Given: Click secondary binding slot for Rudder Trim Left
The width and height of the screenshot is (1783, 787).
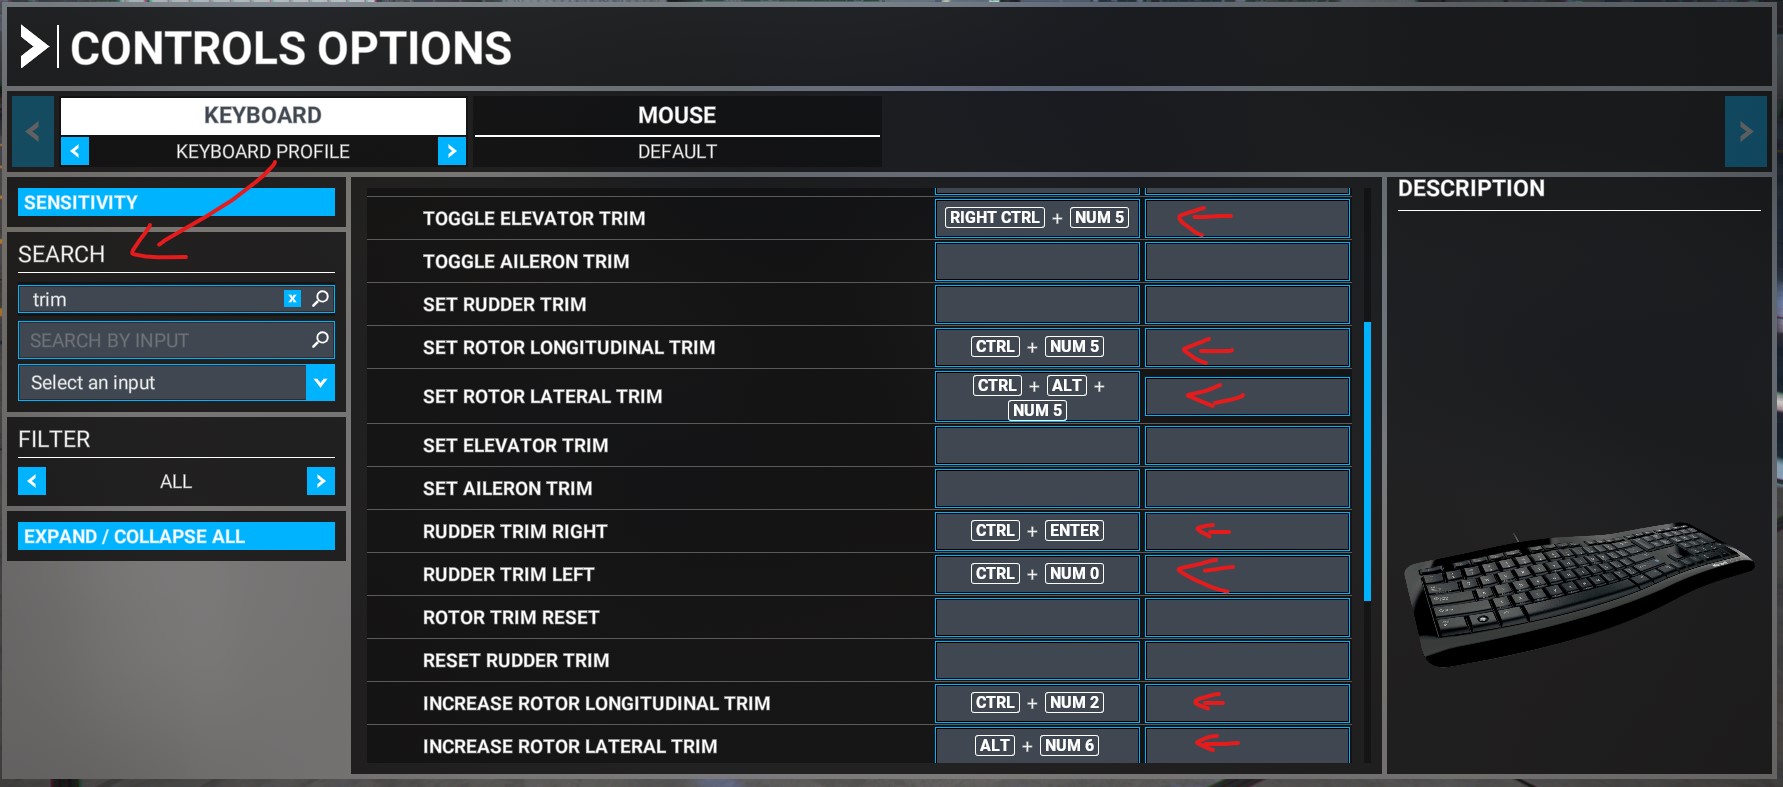Looking at the screenshot, I should click(1247, 574).
